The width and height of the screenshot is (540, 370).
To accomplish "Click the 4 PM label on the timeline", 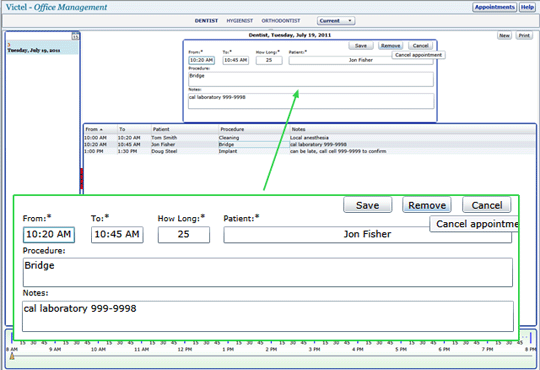I will coord(358,349).
